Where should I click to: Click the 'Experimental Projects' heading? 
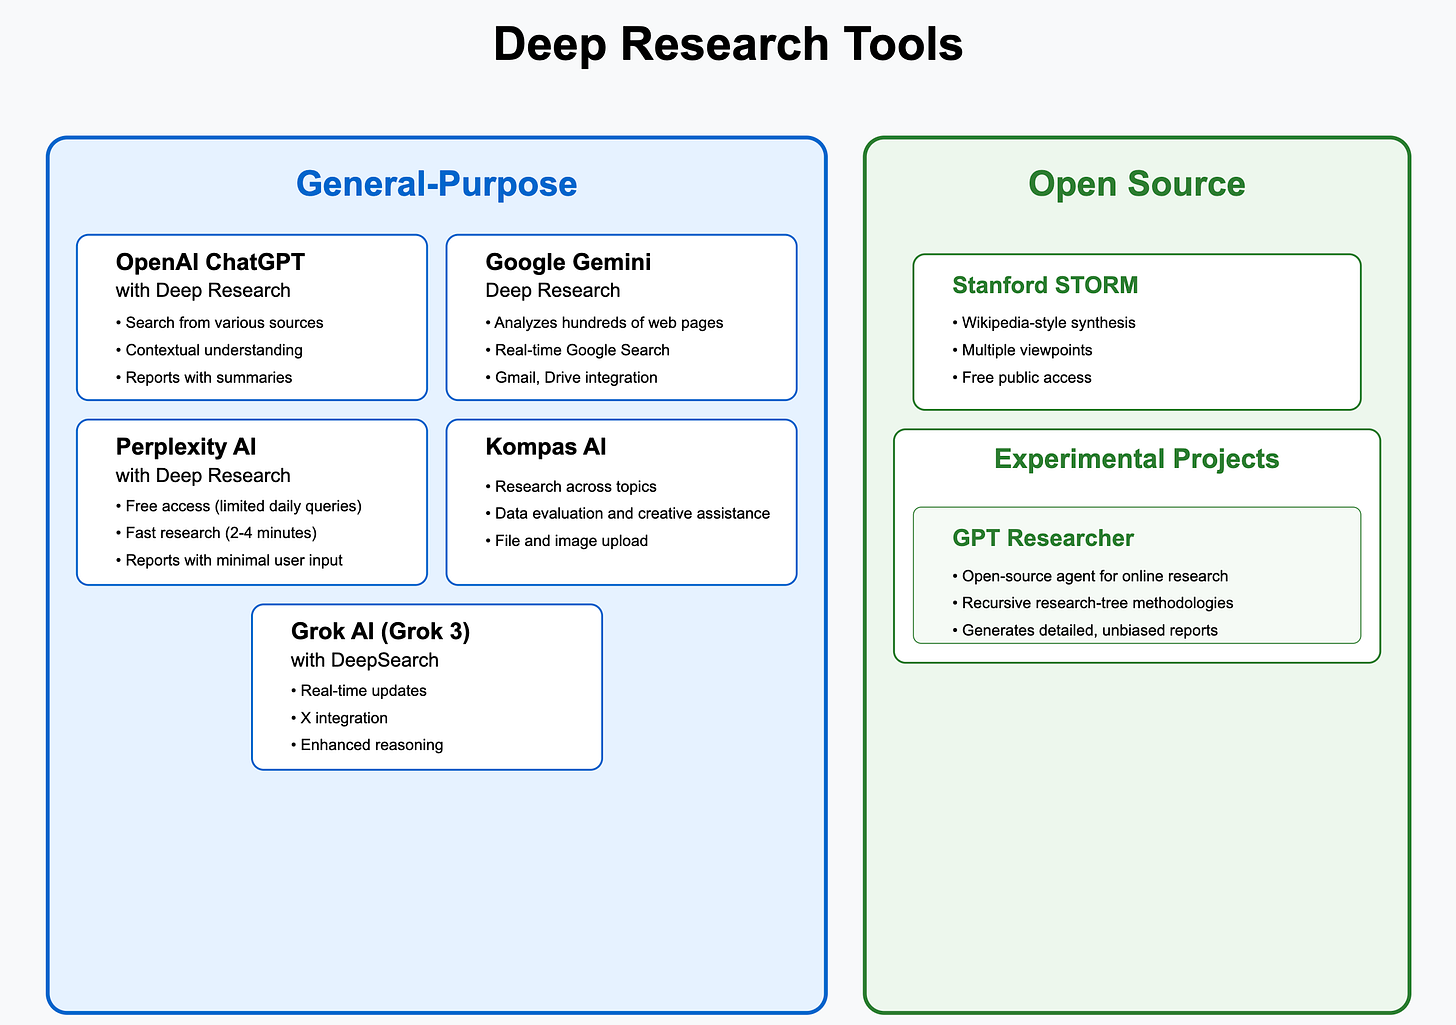pos(1137,459)
